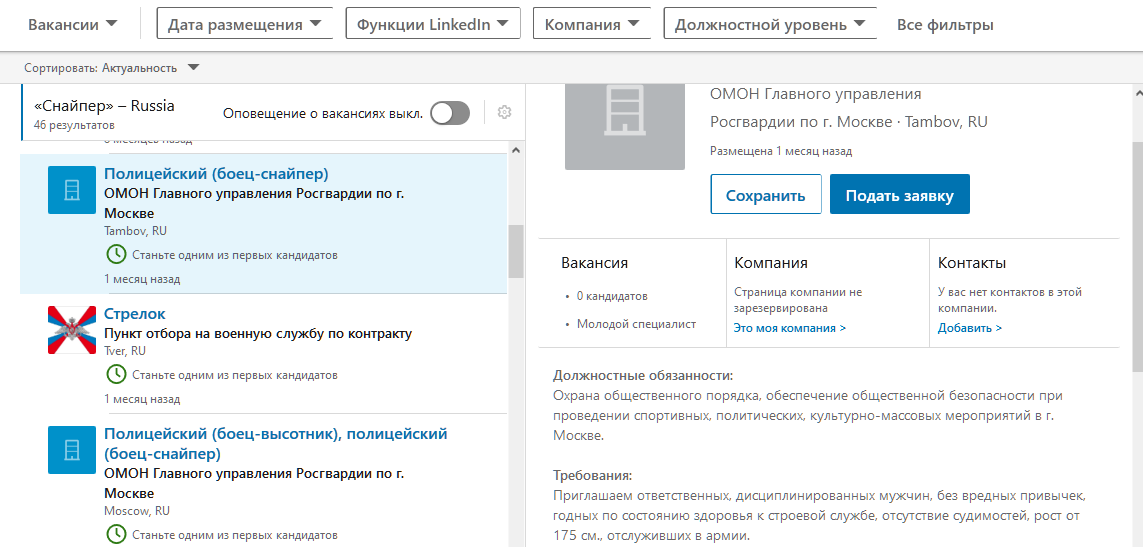Image resolution: width=1143 pixels, height=547 pixels.
Task: Click the green clock icon under Moscow, RU
Action: [x=115, y=535]
